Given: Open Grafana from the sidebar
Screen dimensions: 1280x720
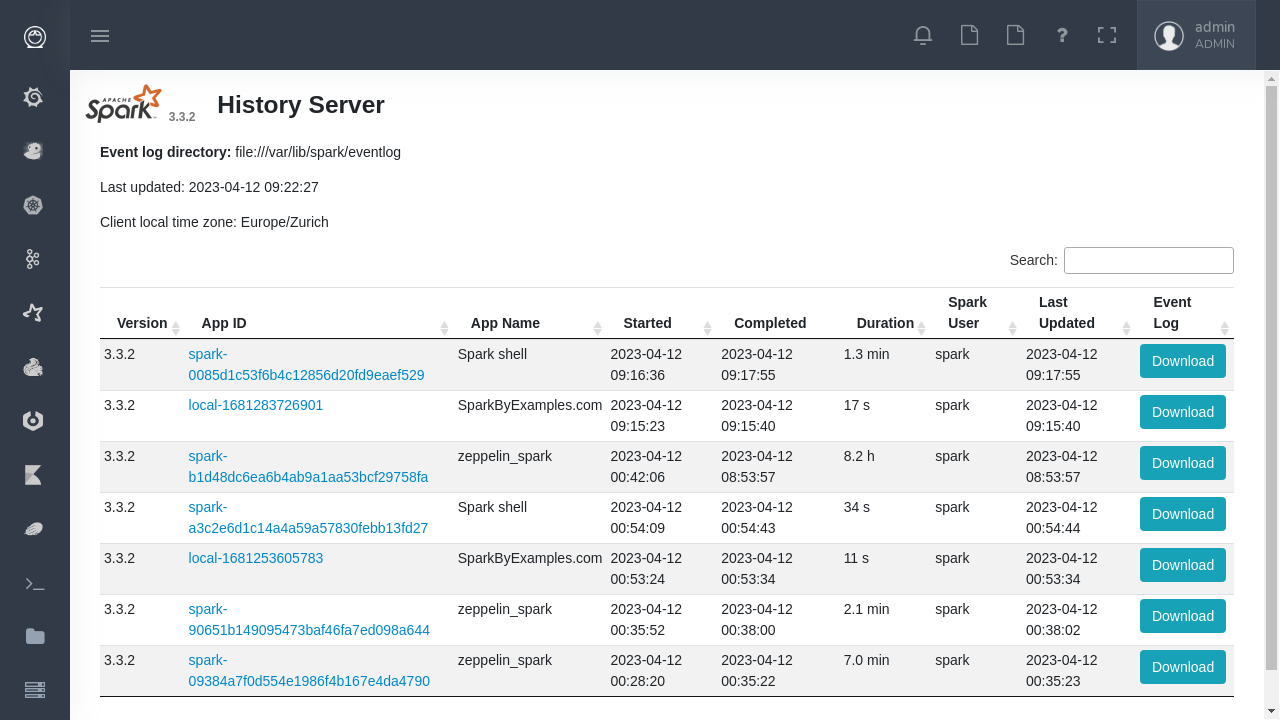Looking at the screenshot, I should point(33,97).
